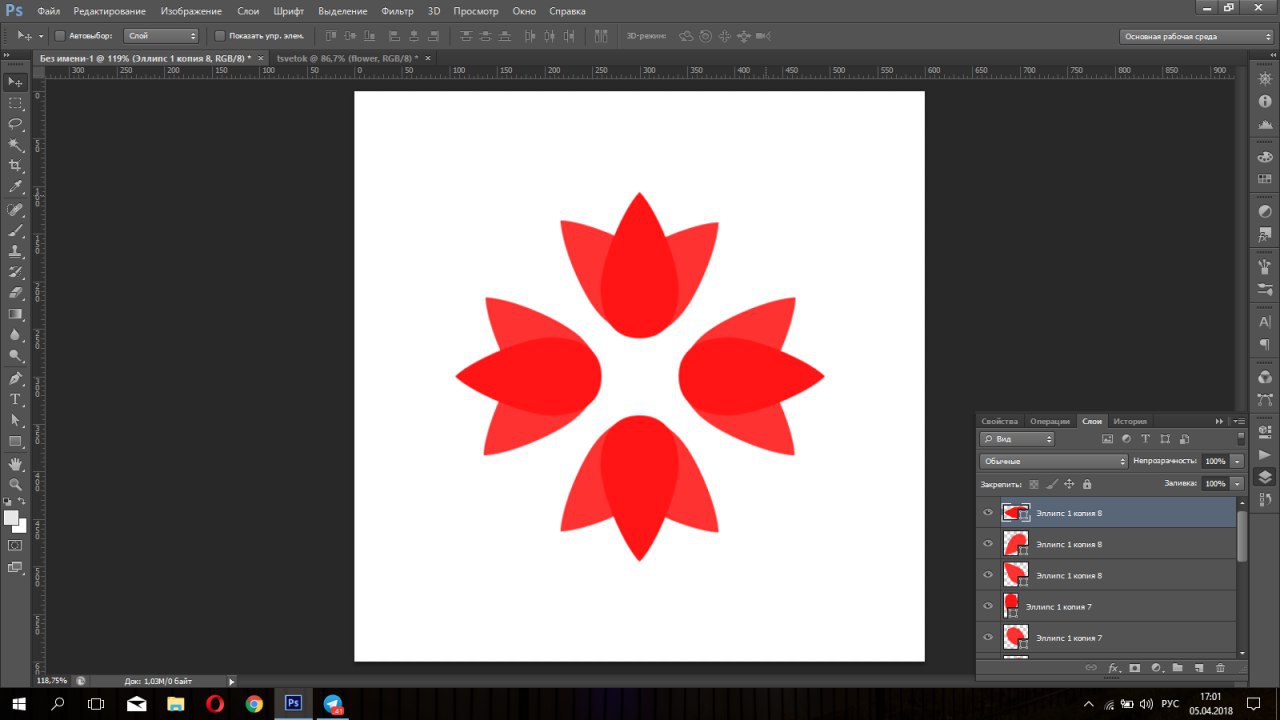Switch to the tsvetok document tab
1280x720 pixels.
(346, 58)
